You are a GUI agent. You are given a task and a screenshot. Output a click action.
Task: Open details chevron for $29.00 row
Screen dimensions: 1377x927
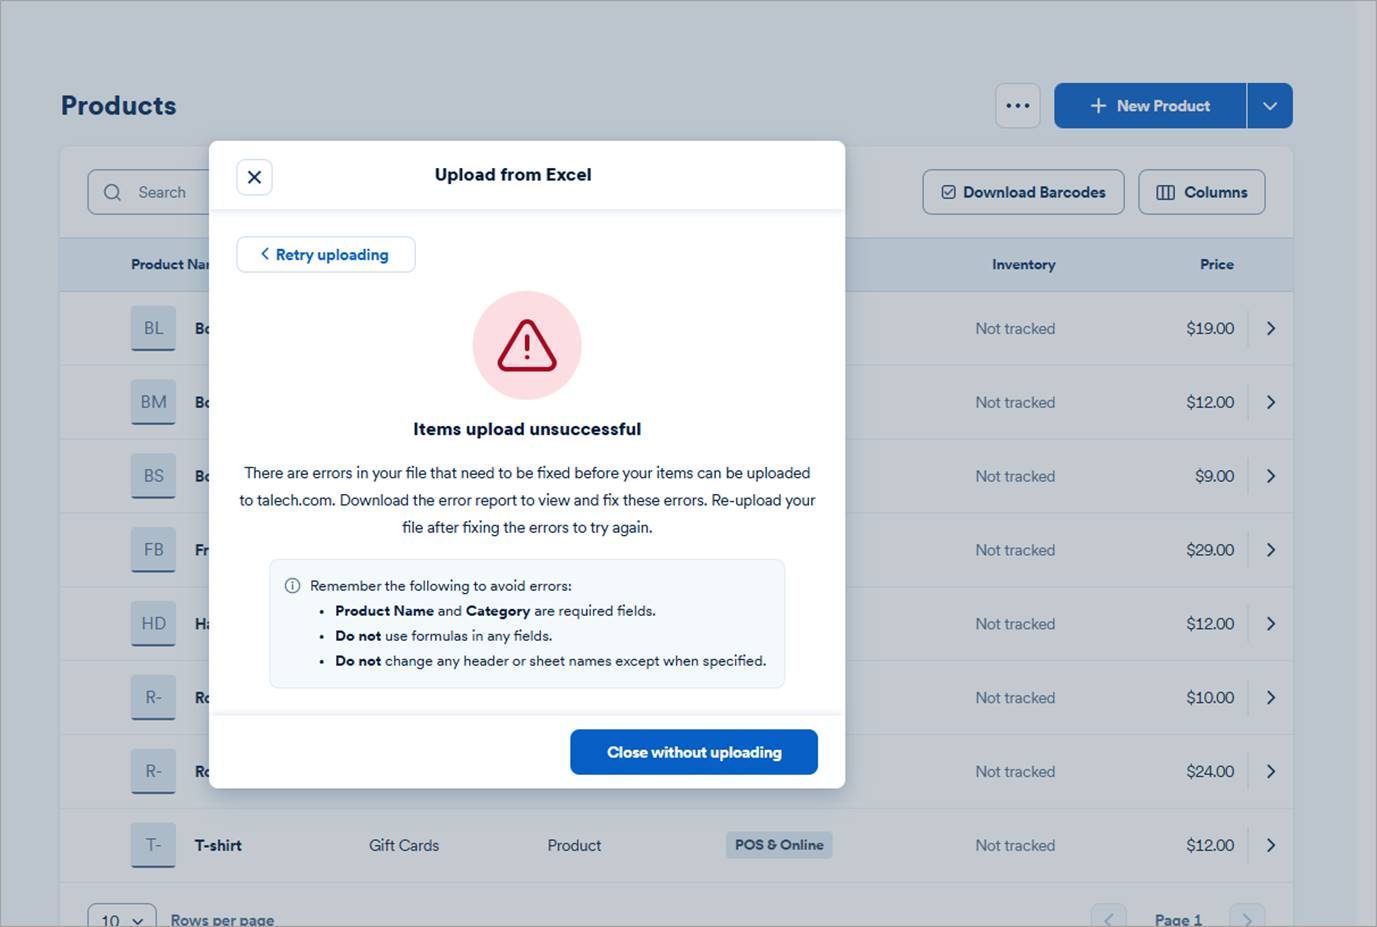pos(1271,550)
